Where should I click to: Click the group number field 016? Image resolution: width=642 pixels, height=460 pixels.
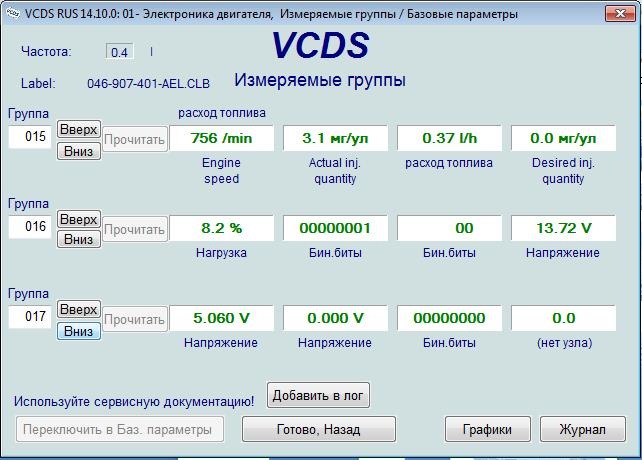pos(30,227)
